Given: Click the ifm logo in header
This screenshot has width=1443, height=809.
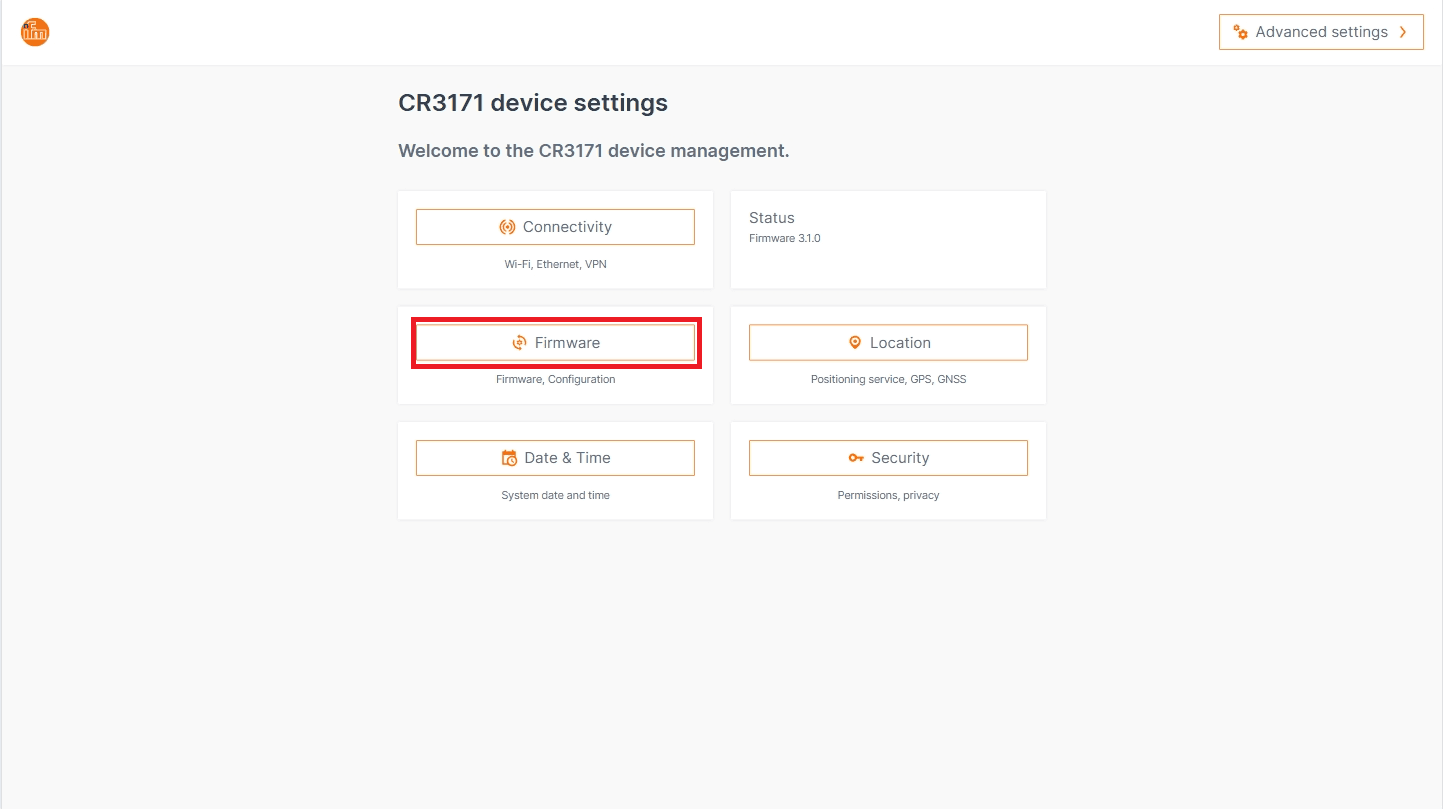Looking at the screenshot, I should 35,32.
